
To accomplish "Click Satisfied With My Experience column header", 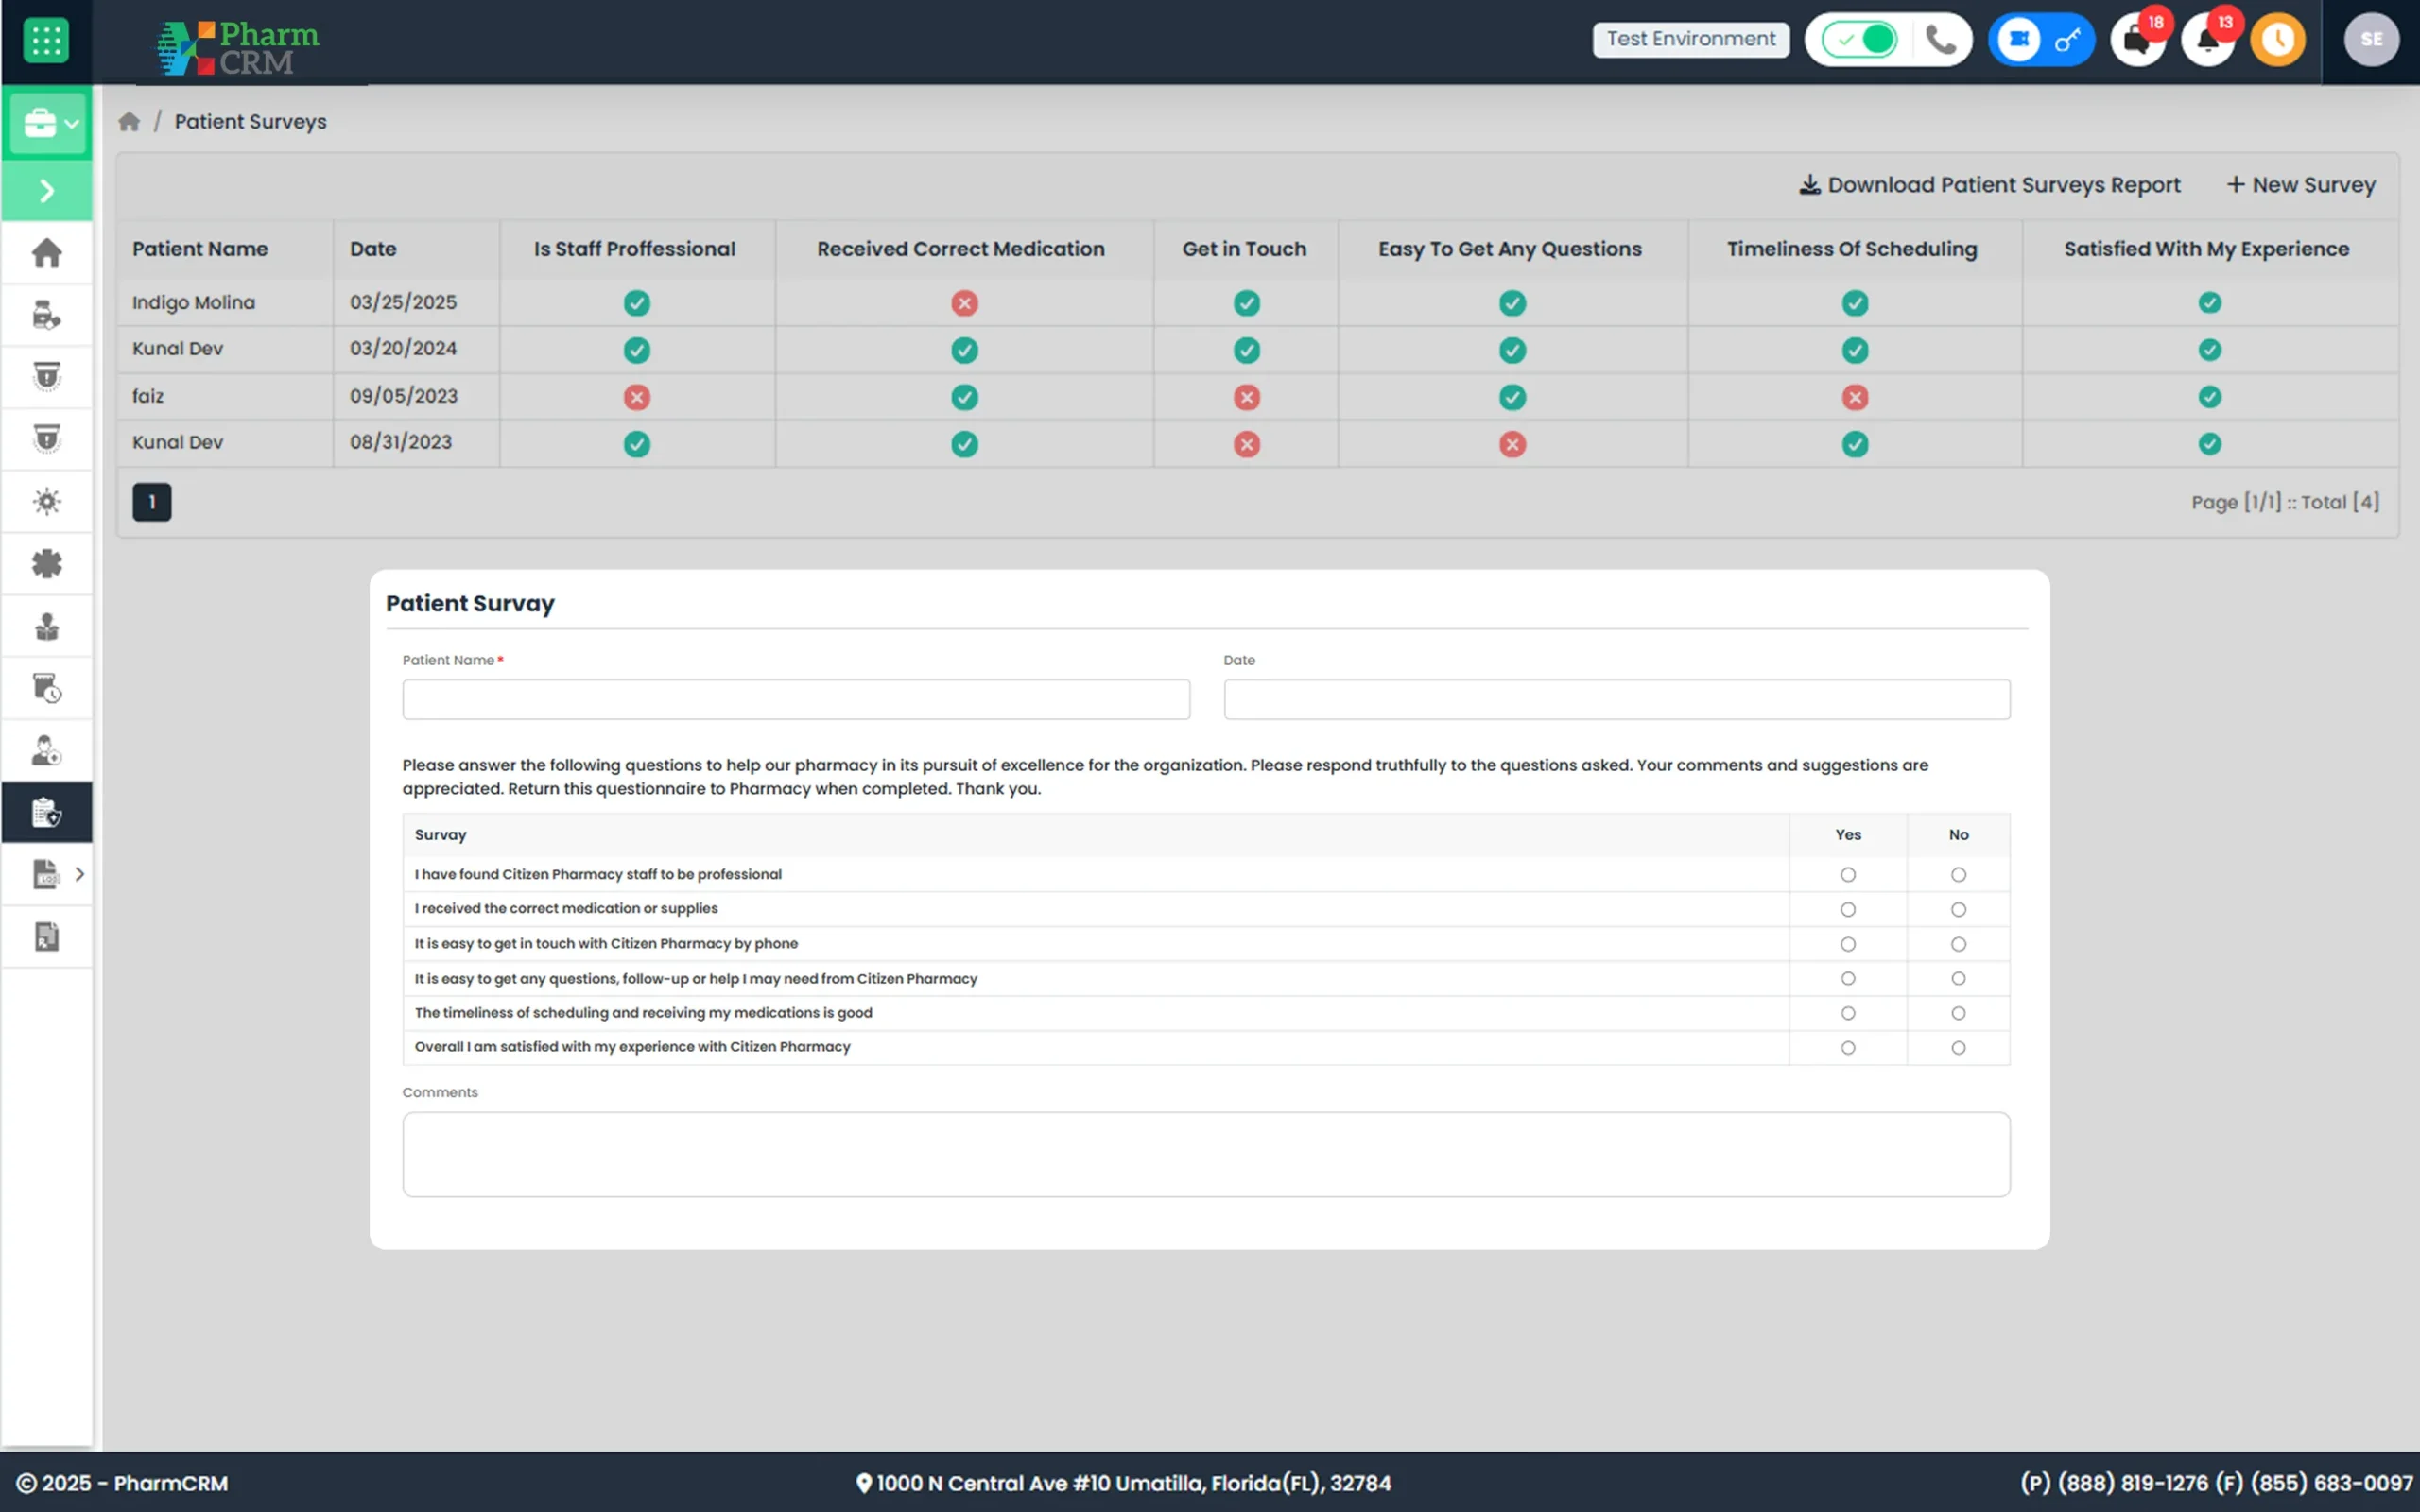I will click(x=2207, y=249).
